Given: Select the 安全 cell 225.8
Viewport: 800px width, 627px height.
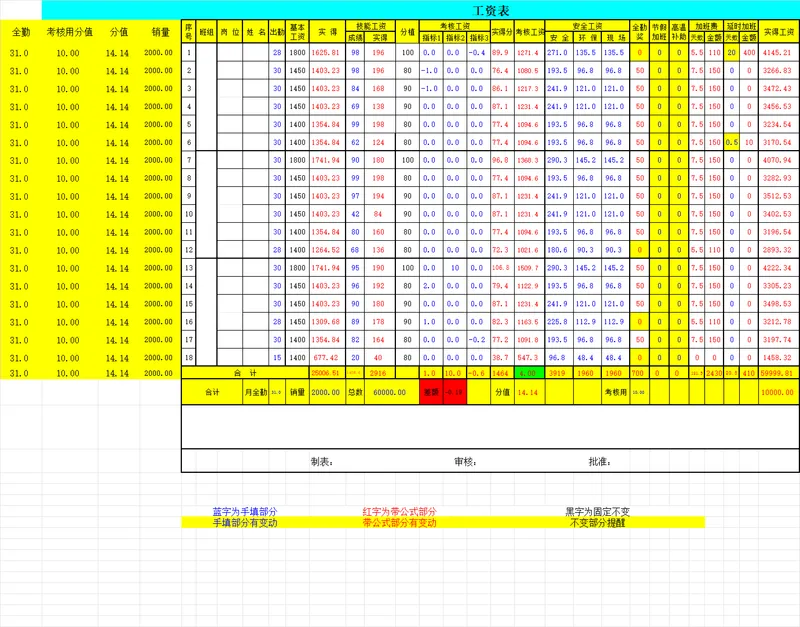Looking at the screenshot, I should click(x=558, y=322).
